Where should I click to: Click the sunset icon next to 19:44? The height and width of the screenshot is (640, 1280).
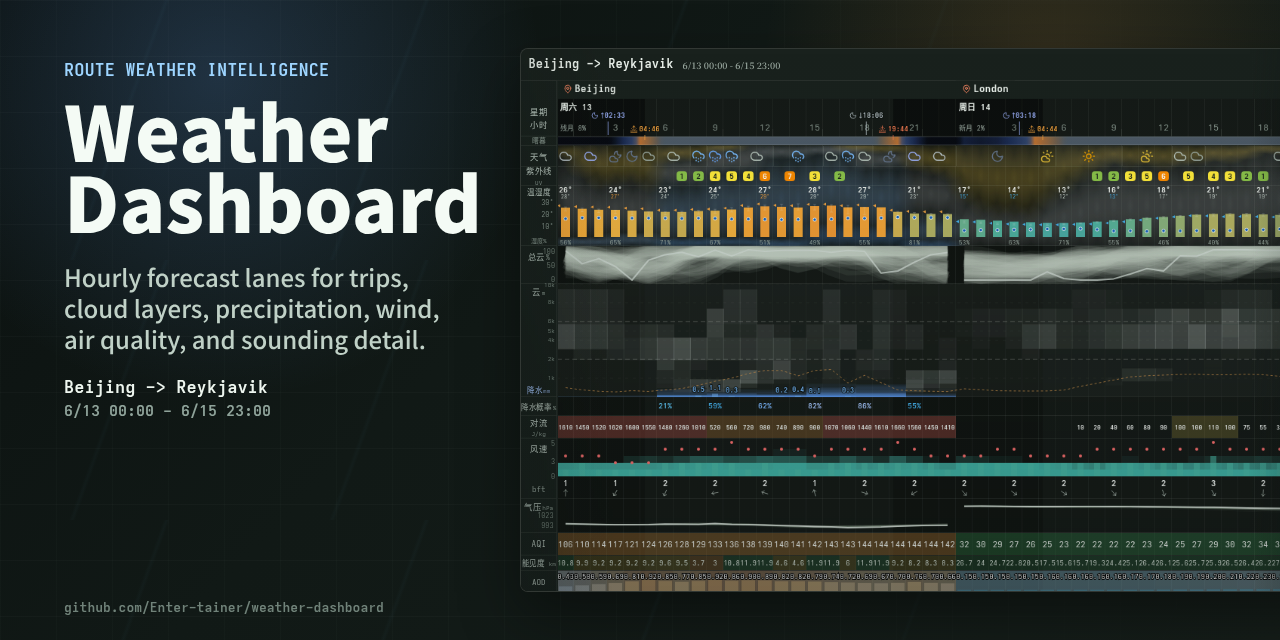(881, 128)
